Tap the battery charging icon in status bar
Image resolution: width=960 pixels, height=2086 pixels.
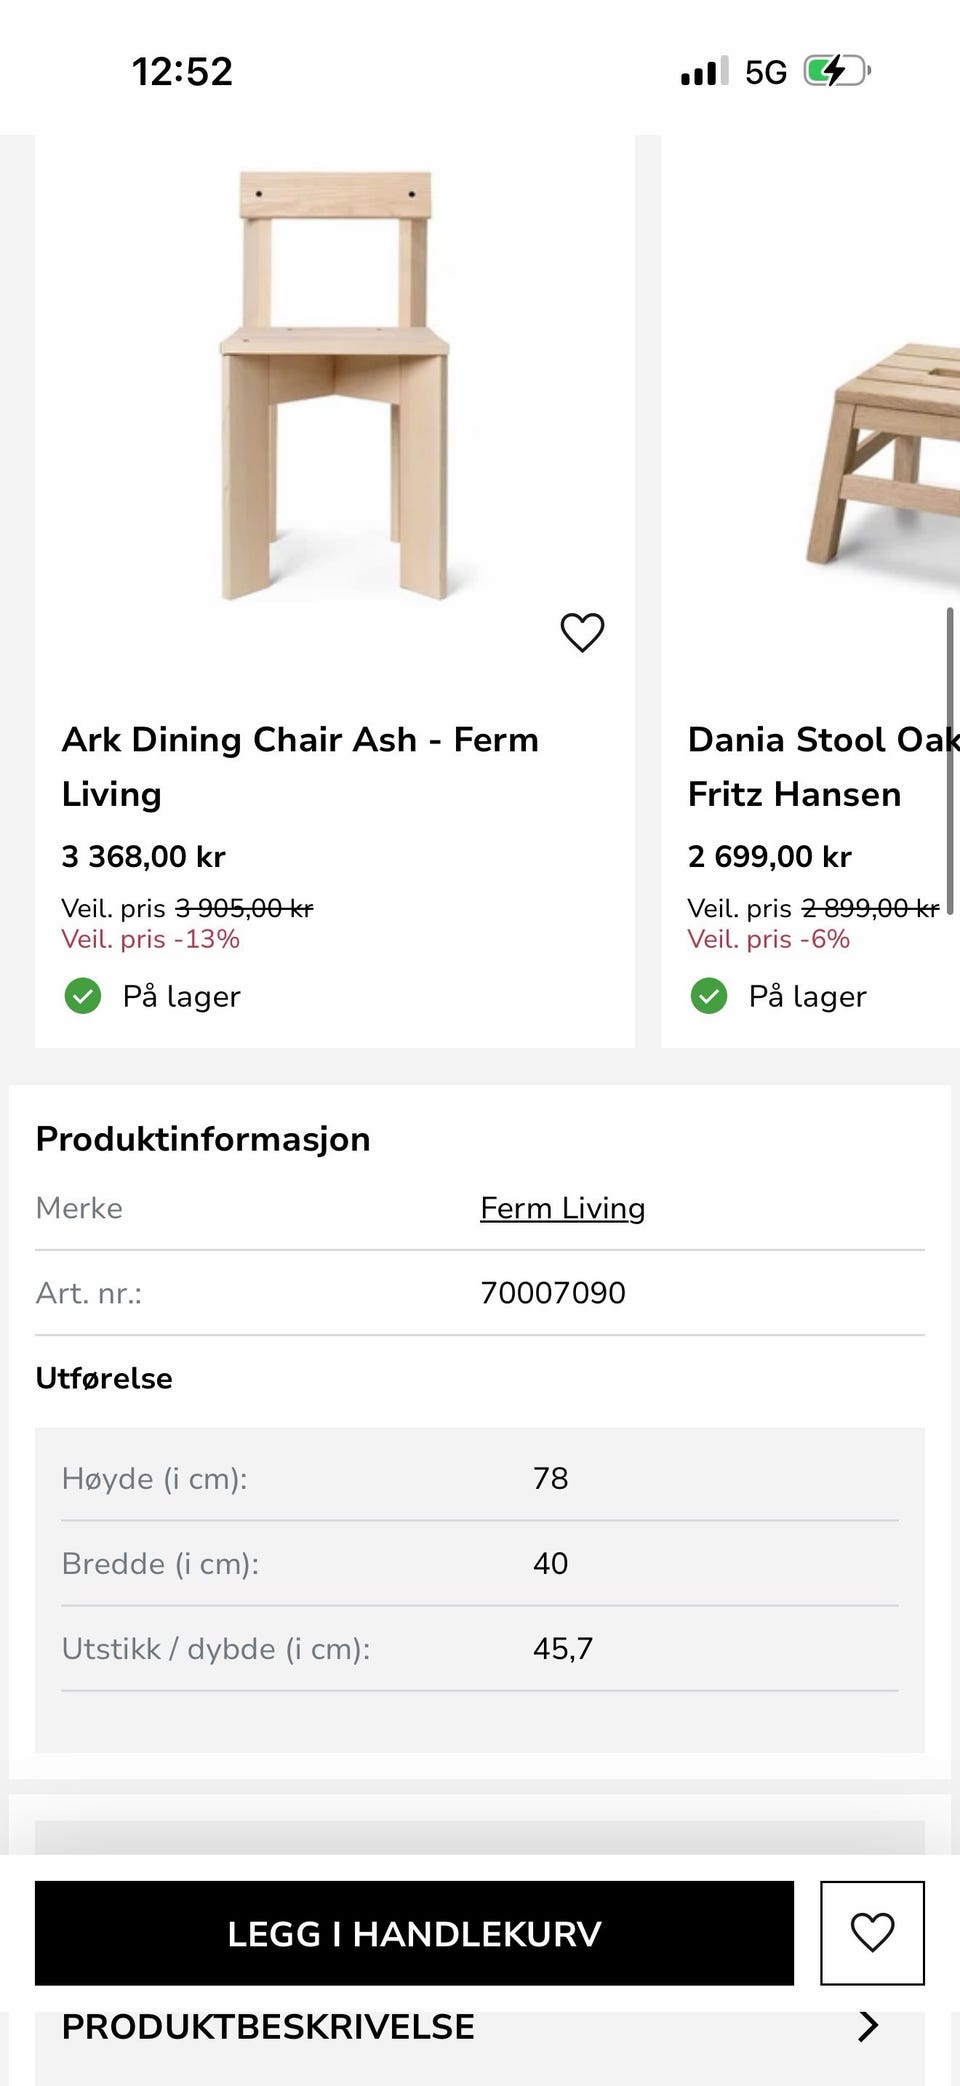838,71
